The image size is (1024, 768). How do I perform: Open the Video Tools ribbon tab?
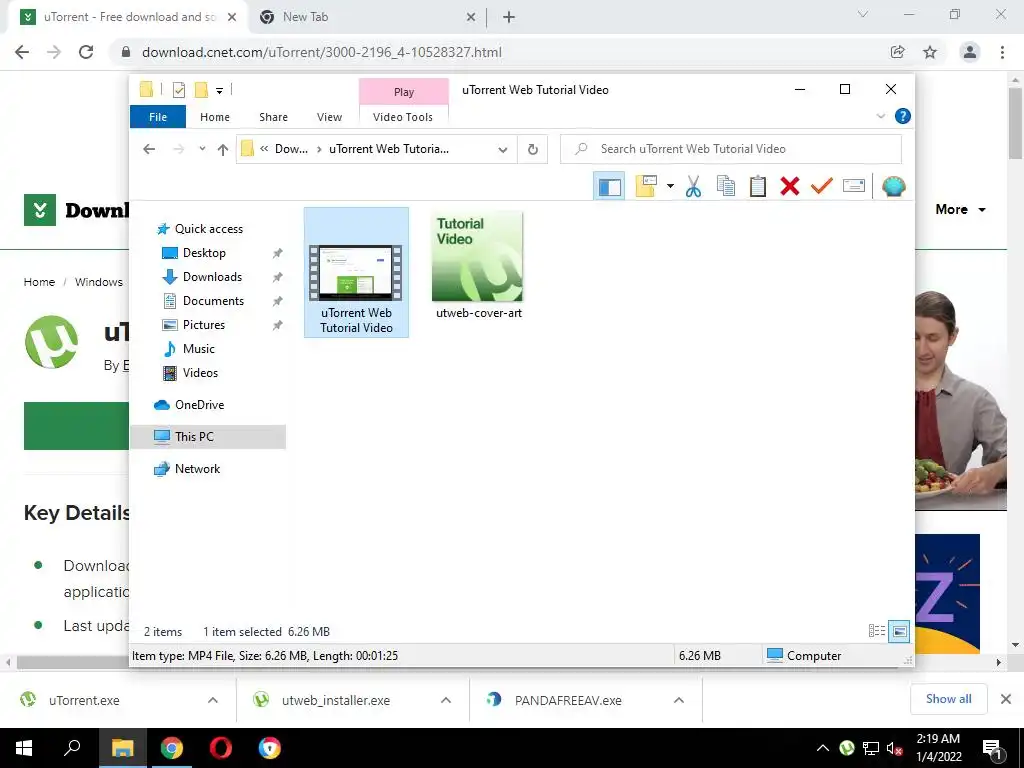coord(403,117)
